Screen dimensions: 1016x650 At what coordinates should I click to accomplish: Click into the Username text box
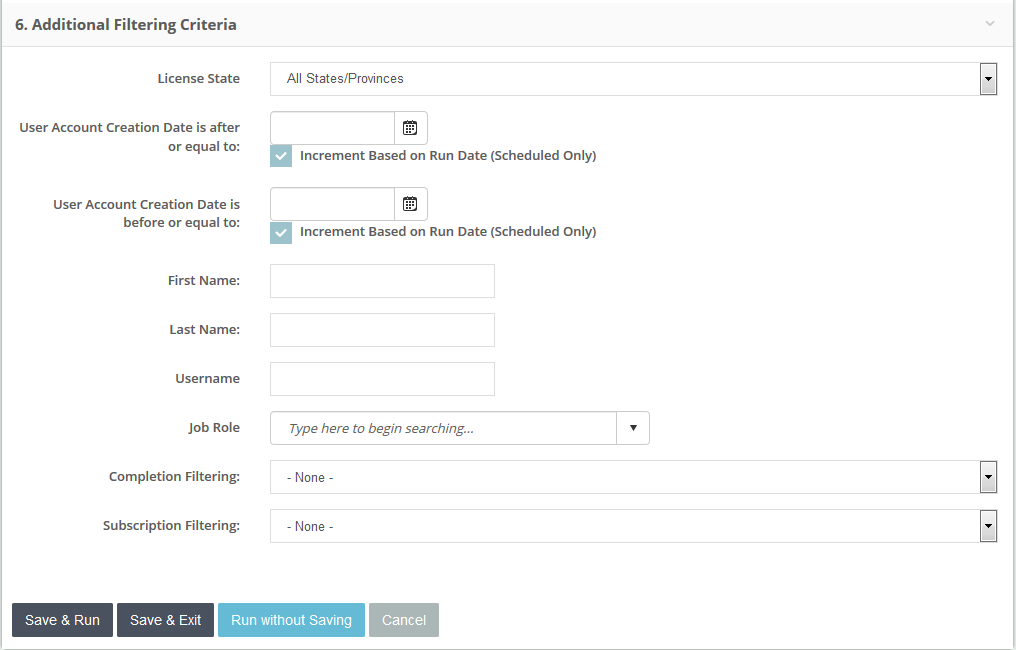[382, 379]
